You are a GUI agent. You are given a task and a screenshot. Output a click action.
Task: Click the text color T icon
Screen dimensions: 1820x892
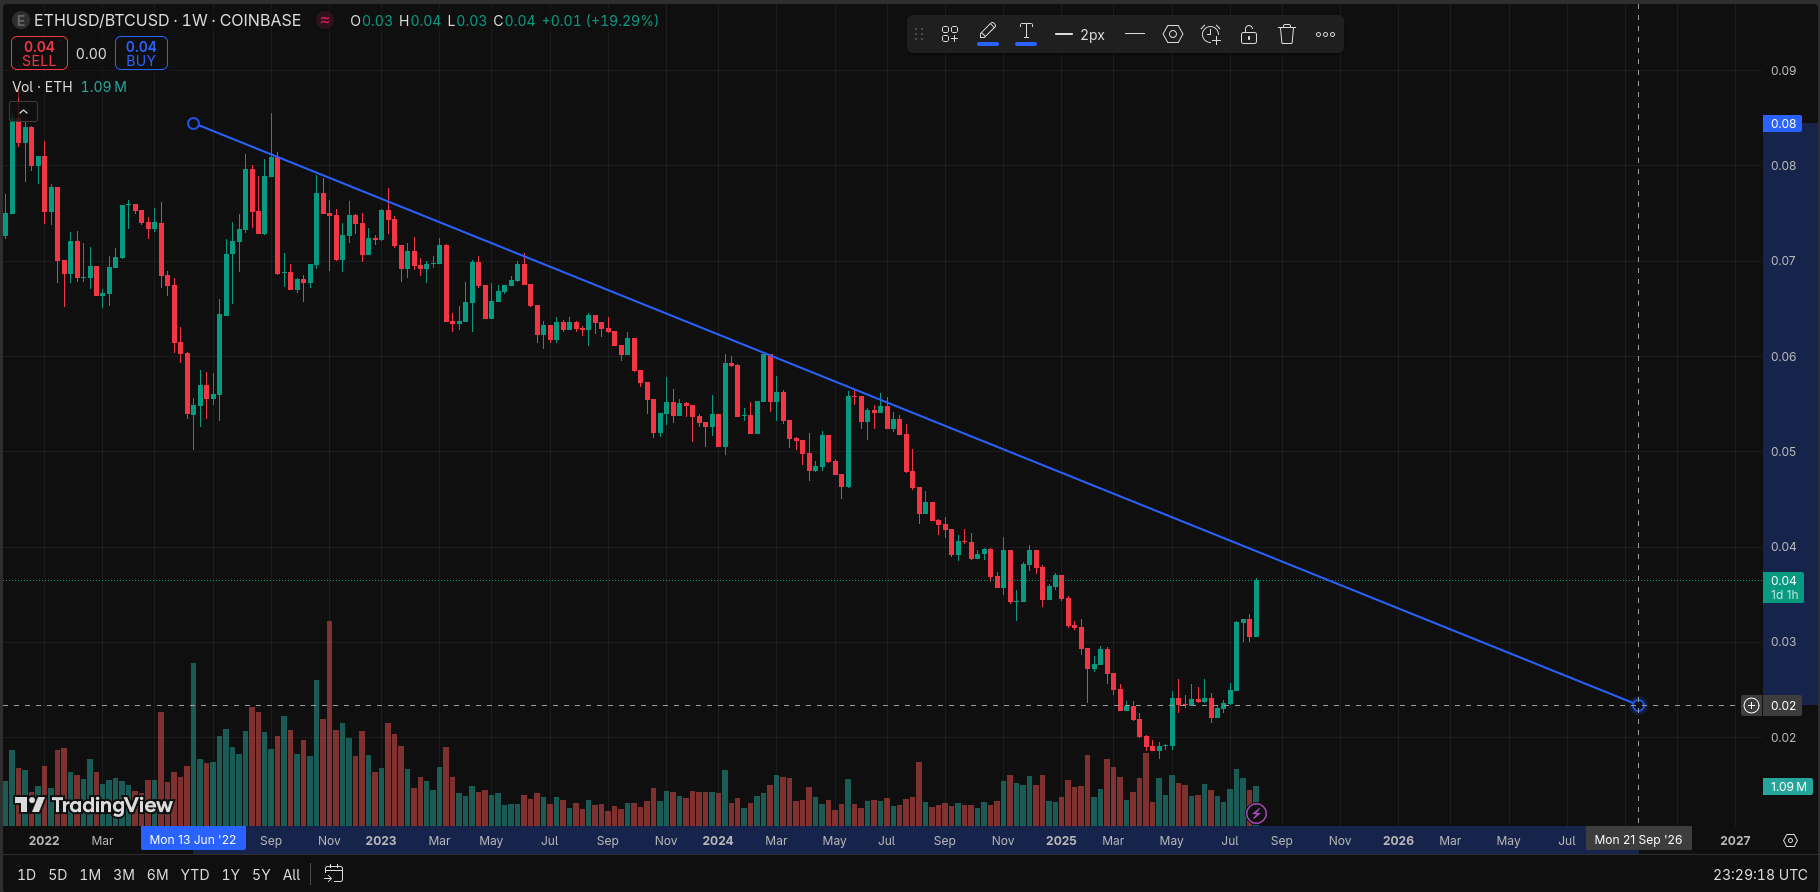point(1026,33)
